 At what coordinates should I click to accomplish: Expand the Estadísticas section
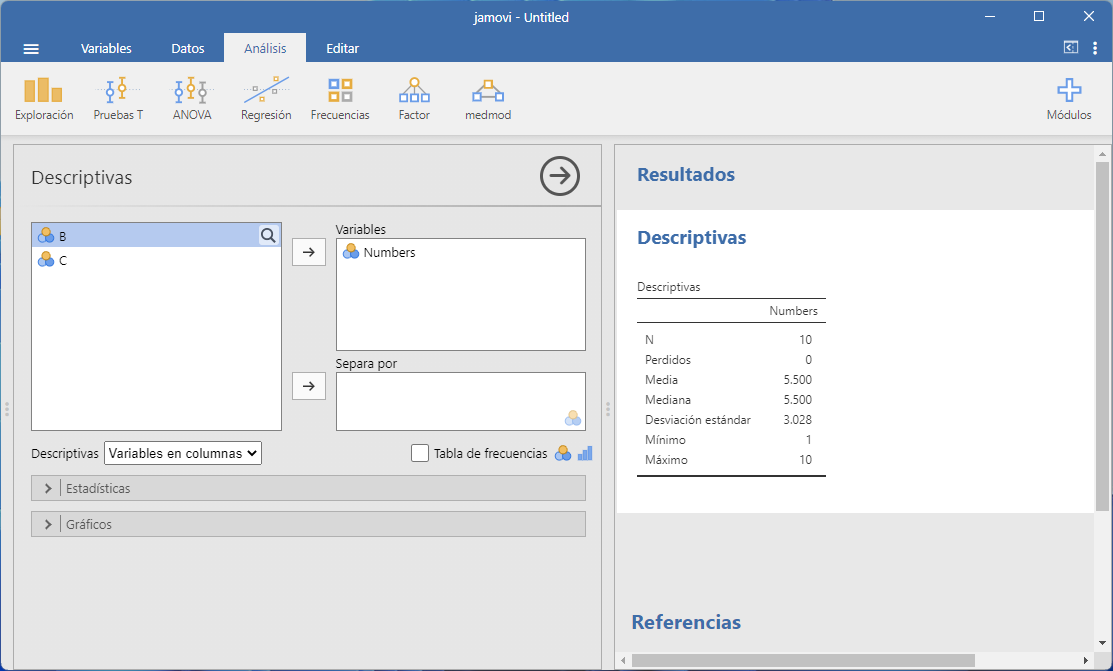(x=308, y=488)
